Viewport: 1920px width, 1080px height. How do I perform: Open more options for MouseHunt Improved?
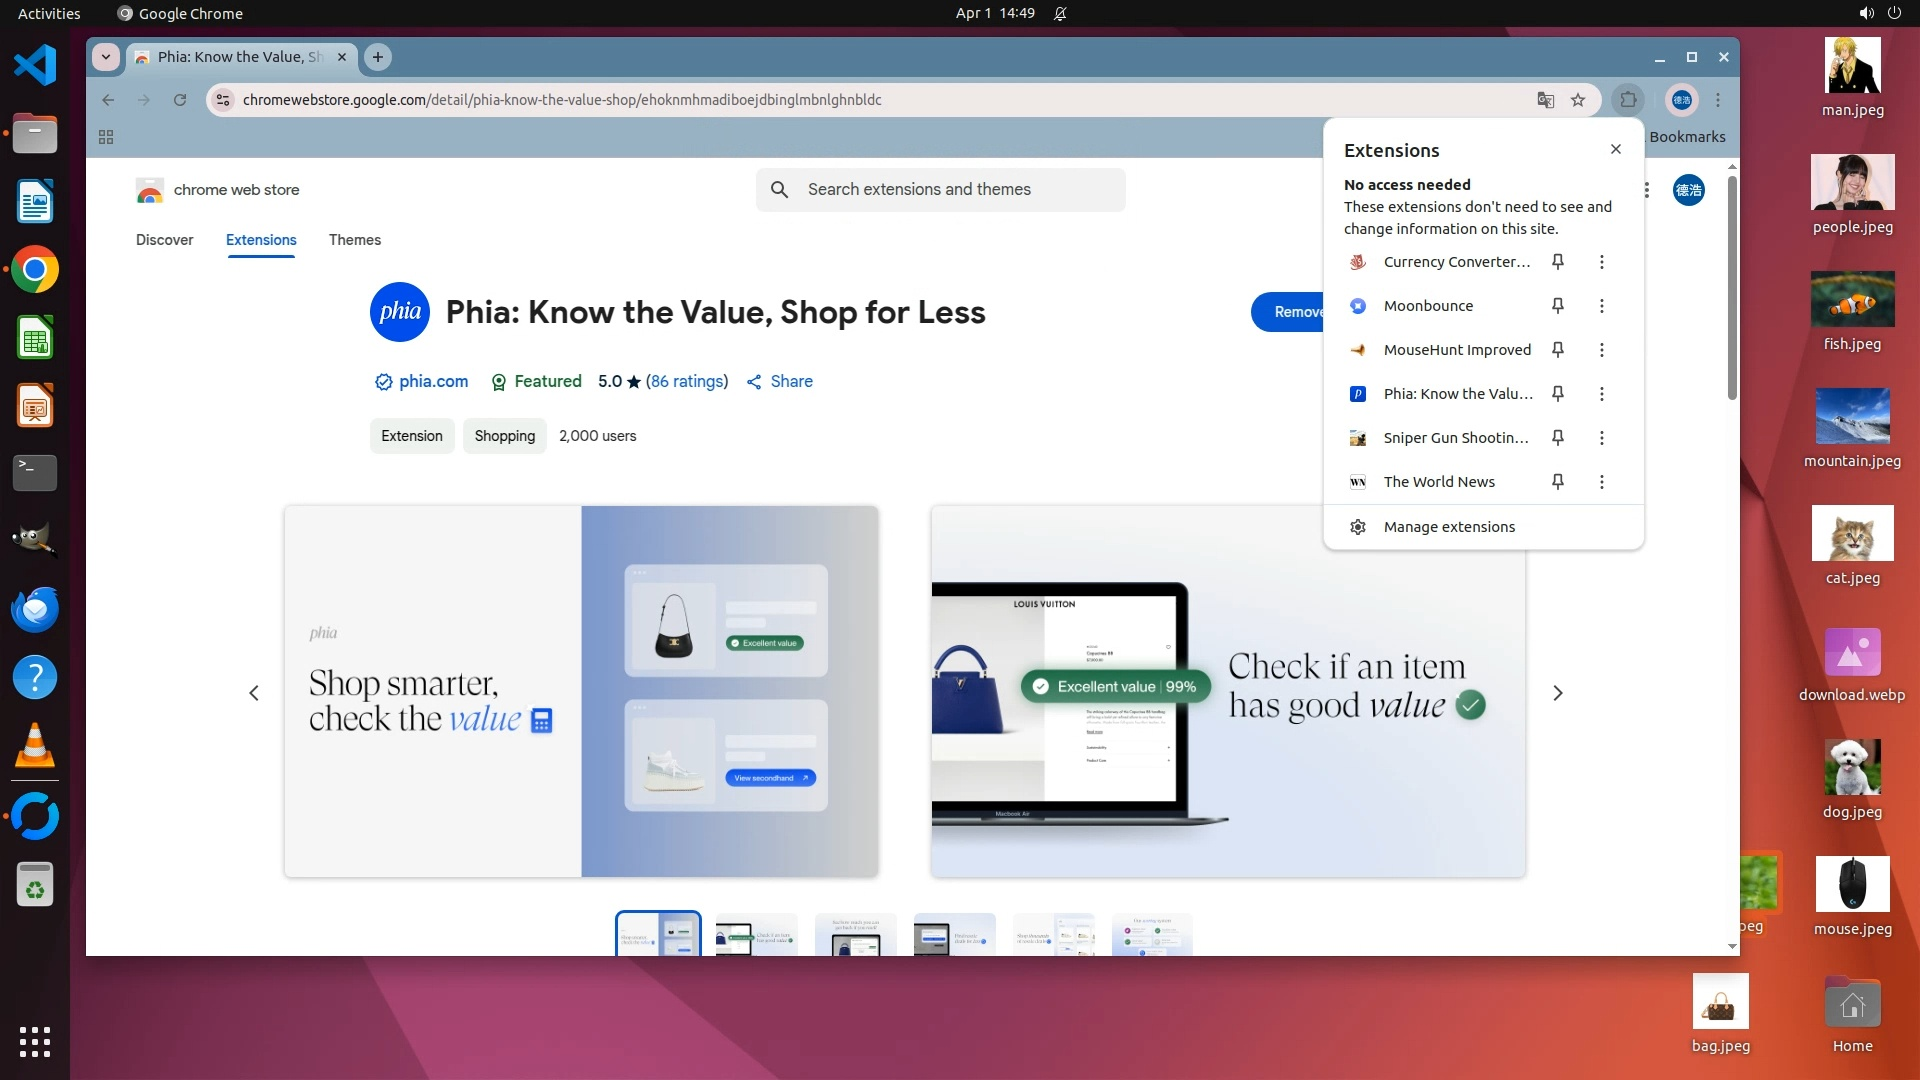click(1601, 350)
